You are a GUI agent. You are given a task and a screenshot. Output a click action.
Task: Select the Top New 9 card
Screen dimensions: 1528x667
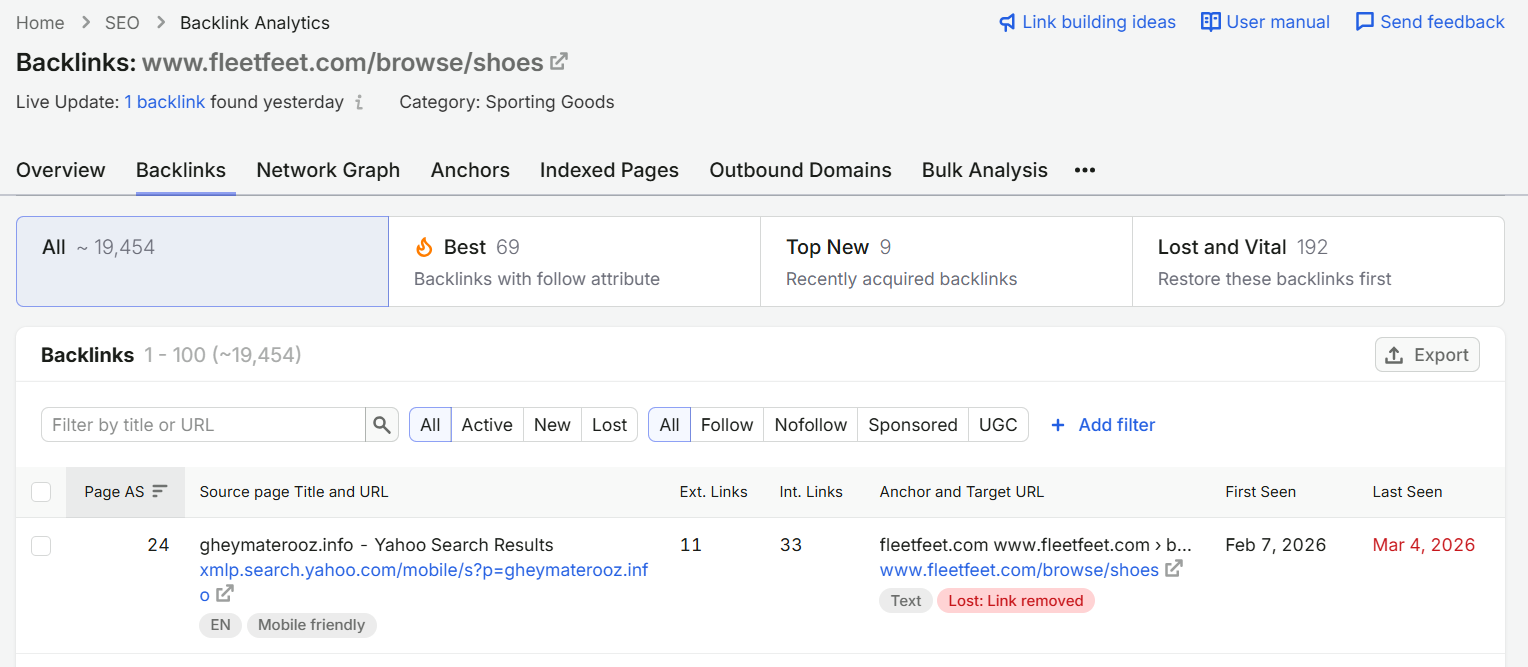946,261
